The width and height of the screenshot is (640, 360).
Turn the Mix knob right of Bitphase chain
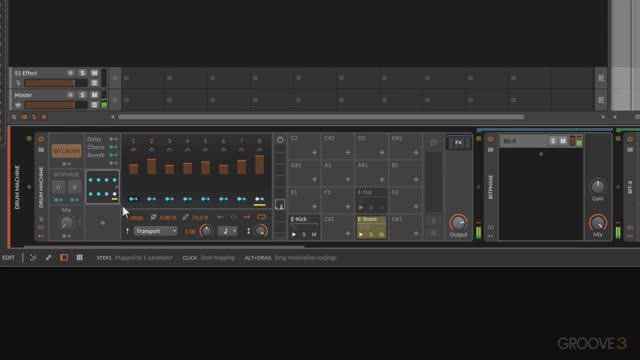(598, 223)
